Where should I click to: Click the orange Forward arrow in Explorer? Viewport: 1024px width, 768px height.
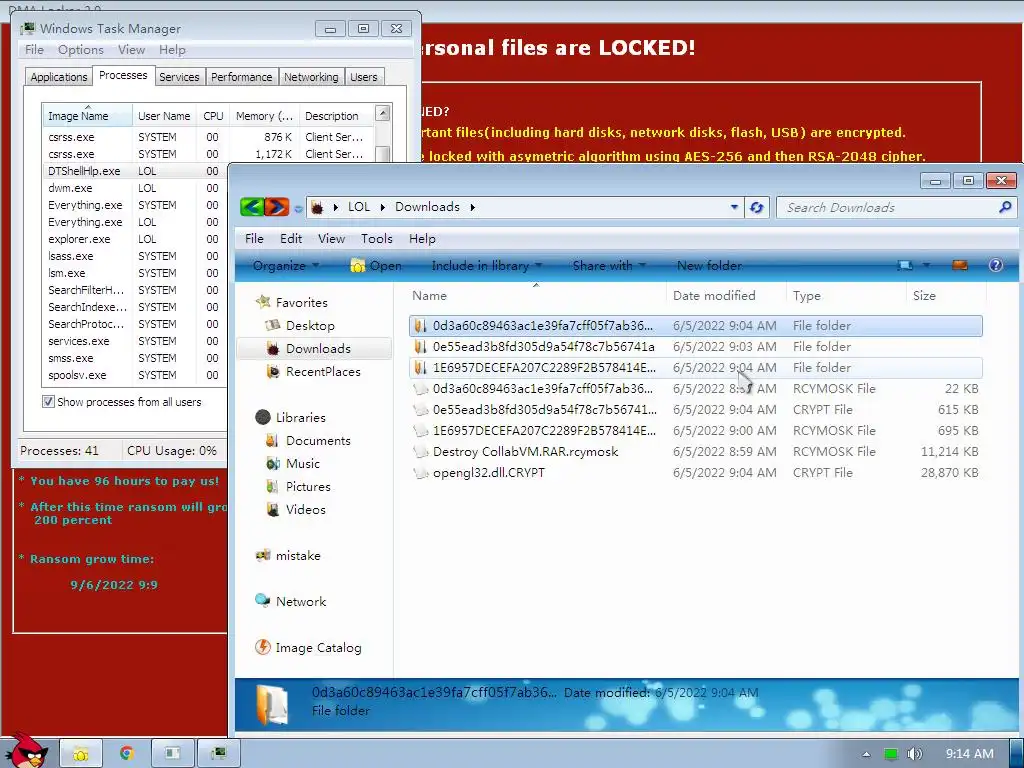277,208
